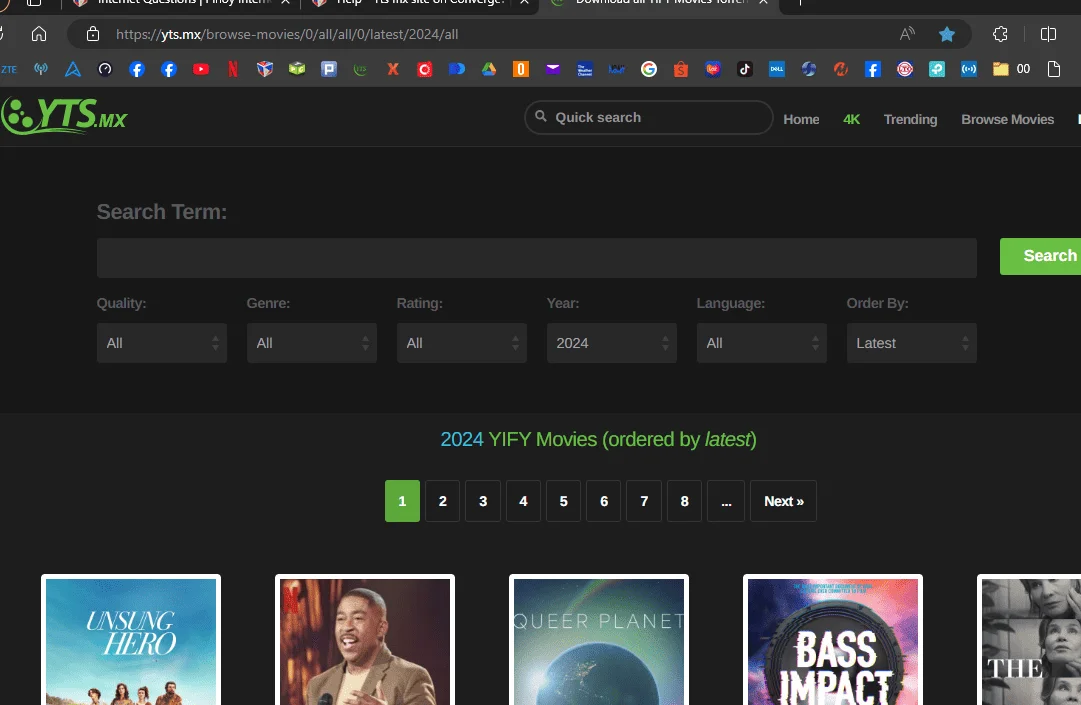Screen dimensions: 1081x705
Task: Open the Quality dropdown
Action: point(161,343)
